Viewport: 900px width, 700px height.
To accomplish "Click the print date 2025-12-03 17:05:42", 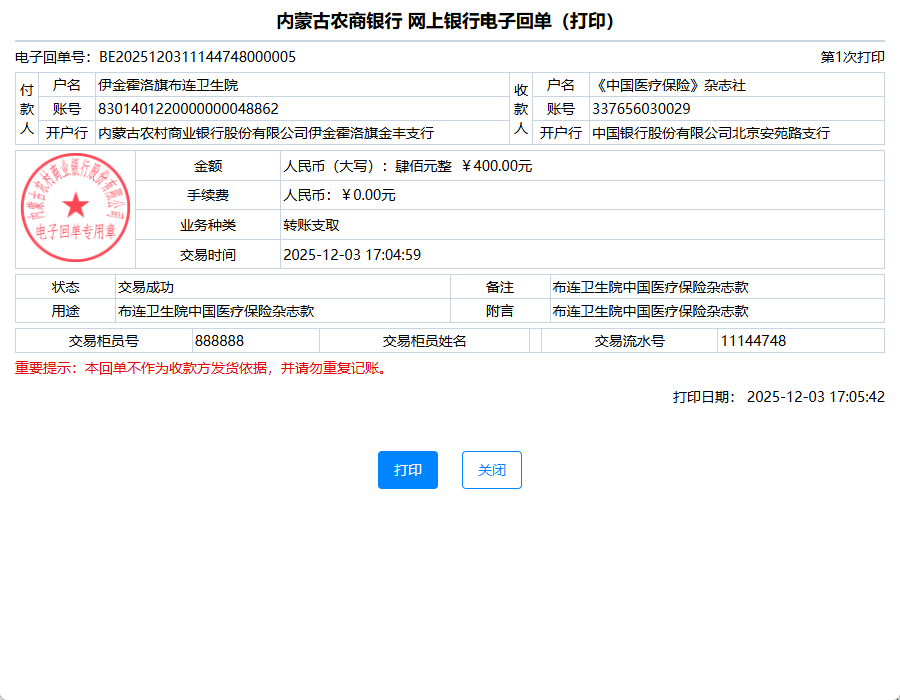I will point(815,397).
